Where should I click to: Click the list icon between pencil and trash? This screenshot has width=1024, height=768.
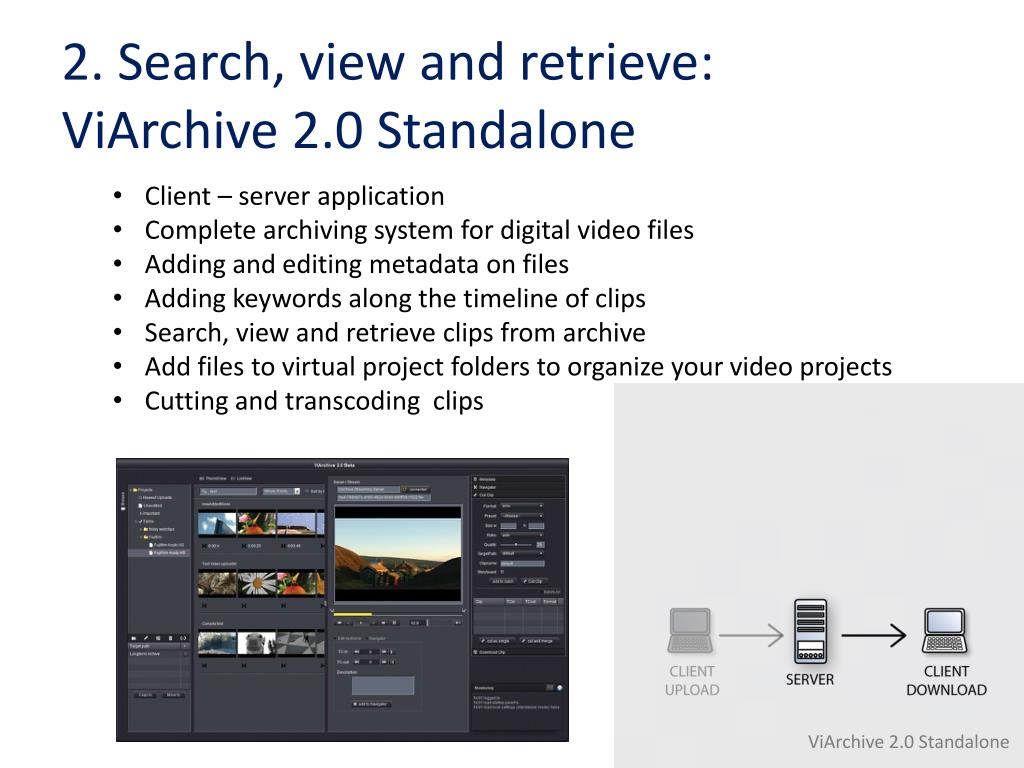pyautogui.click(x=158, y=638)
